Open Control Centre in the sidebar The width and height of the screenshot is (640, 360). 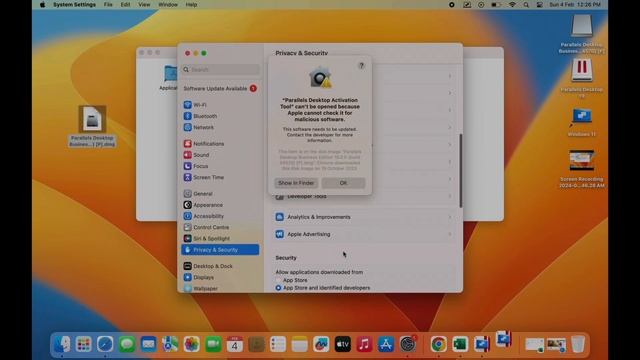point(206,227)
